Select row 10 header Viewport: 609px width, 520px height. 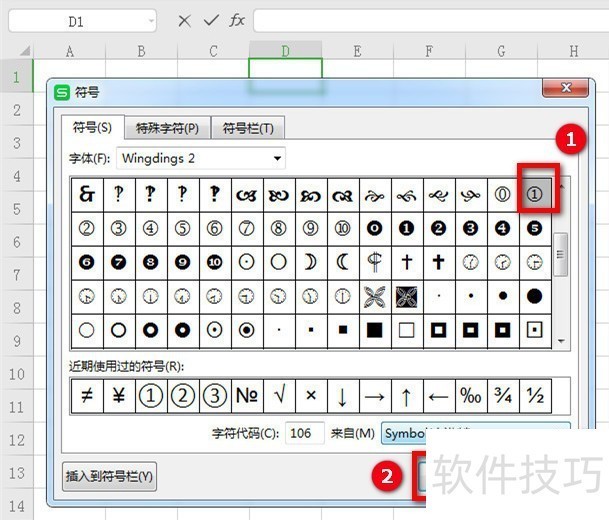coord(17,374)
